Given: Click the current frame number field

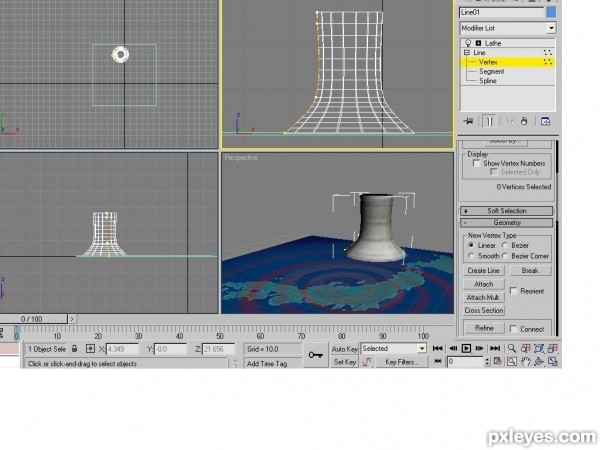Looking at the screenshot, I should click(465, 362).
